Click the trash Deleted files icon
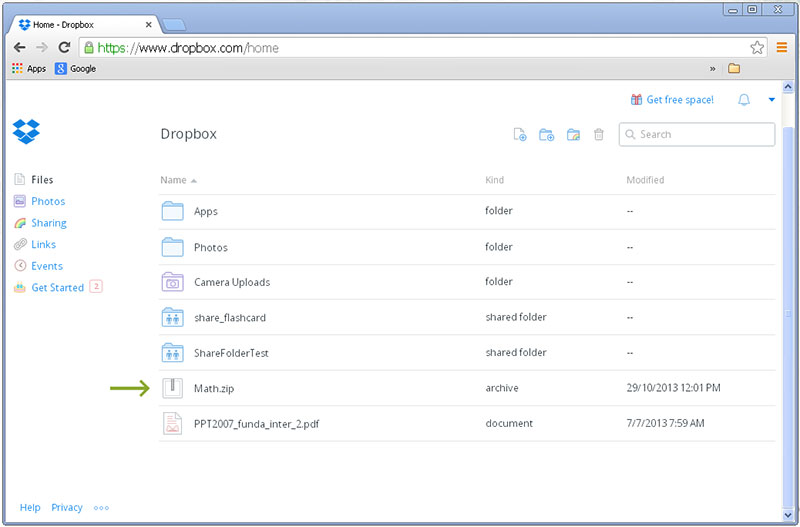The width and height of the screenshot is (800, 527). [599, 134]
